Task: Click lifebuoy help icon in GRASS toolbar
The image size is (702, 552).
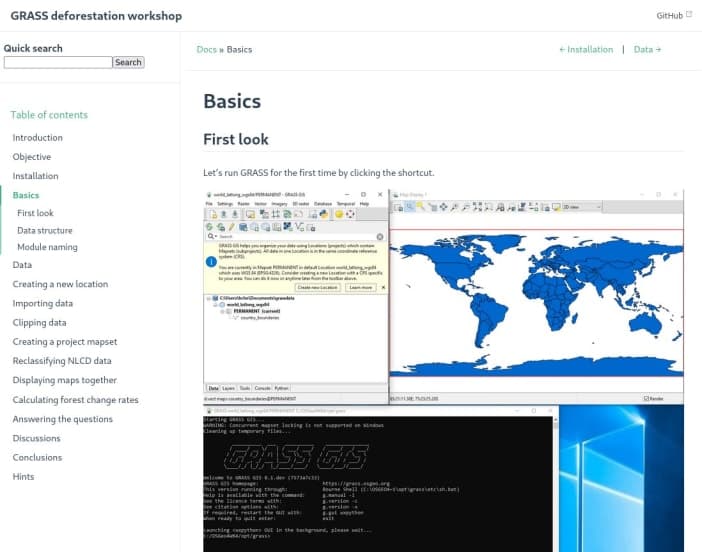Action: (x=351, y=214)
